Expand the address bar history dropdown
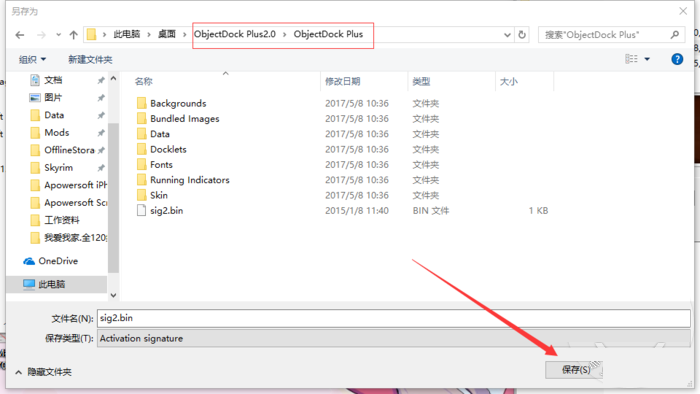 507,35
